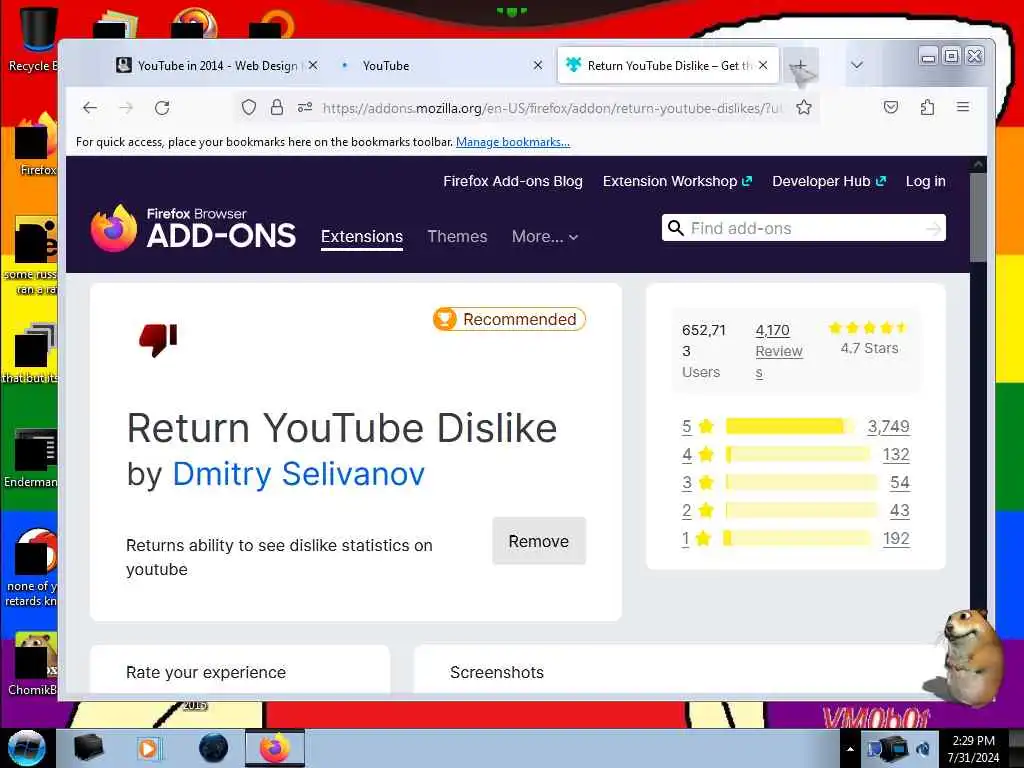
Task: Click the 4.7 Stars rating stars
Action: (869, 328)
